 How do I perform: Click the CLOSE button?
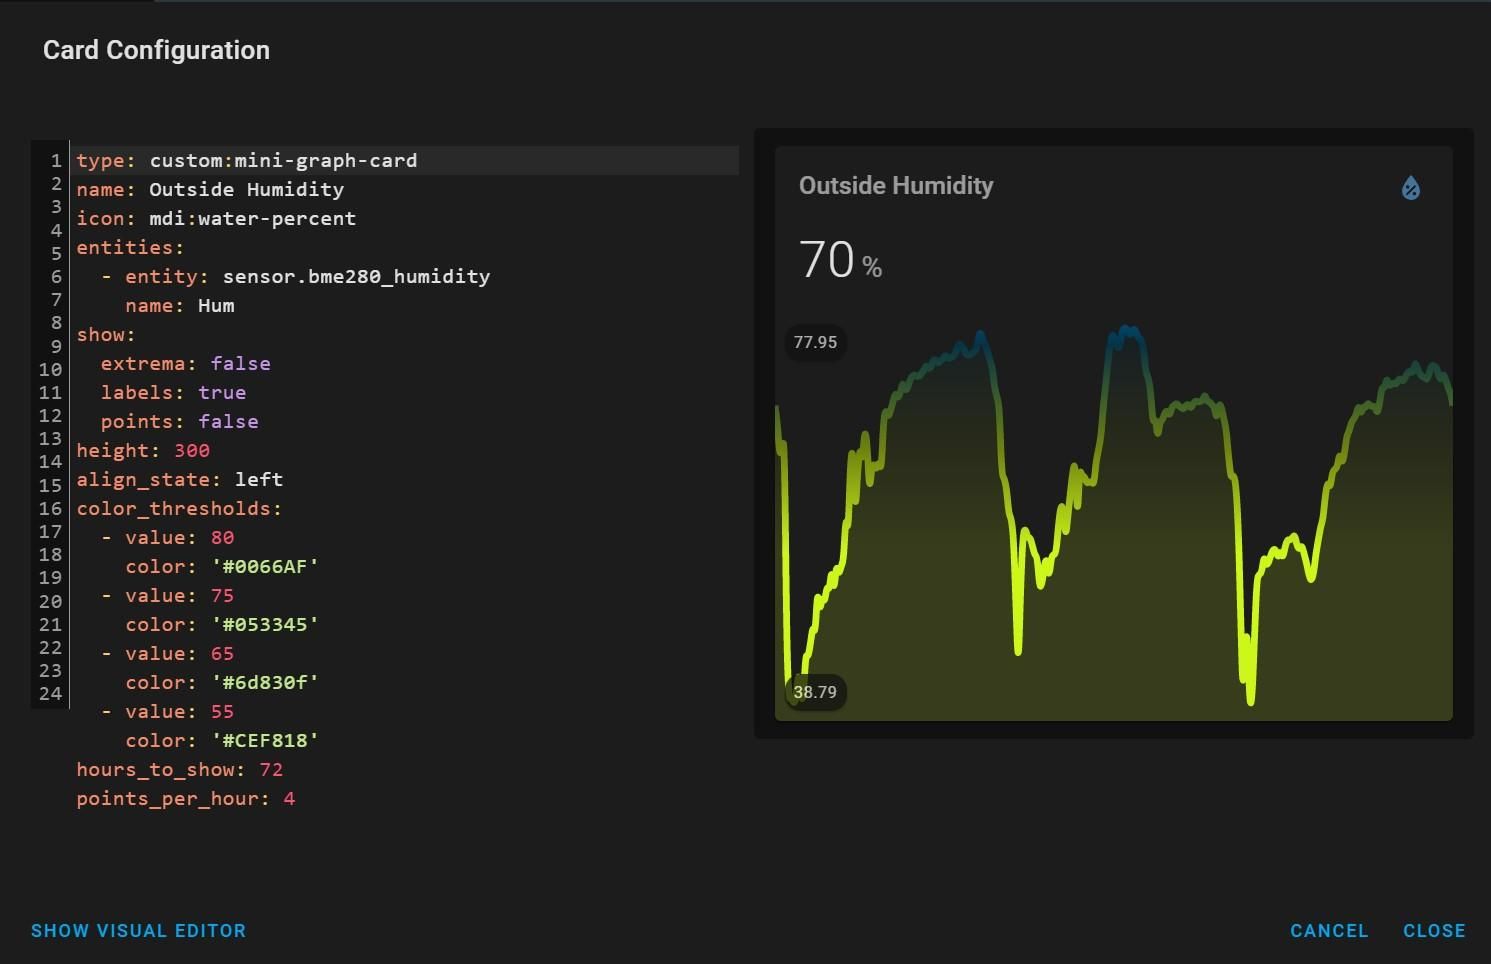click(1434, 930)
